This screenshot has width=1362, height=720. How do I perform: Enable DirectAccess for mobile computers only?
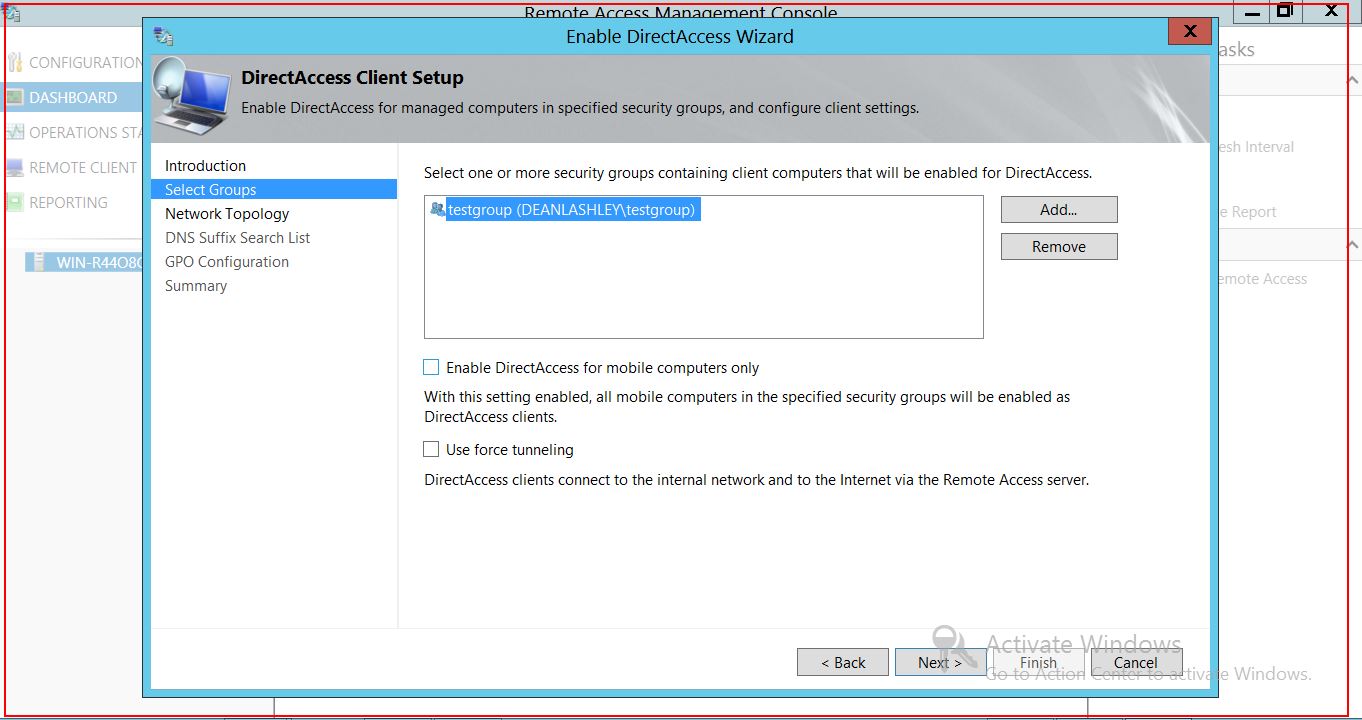pos(431,368)
